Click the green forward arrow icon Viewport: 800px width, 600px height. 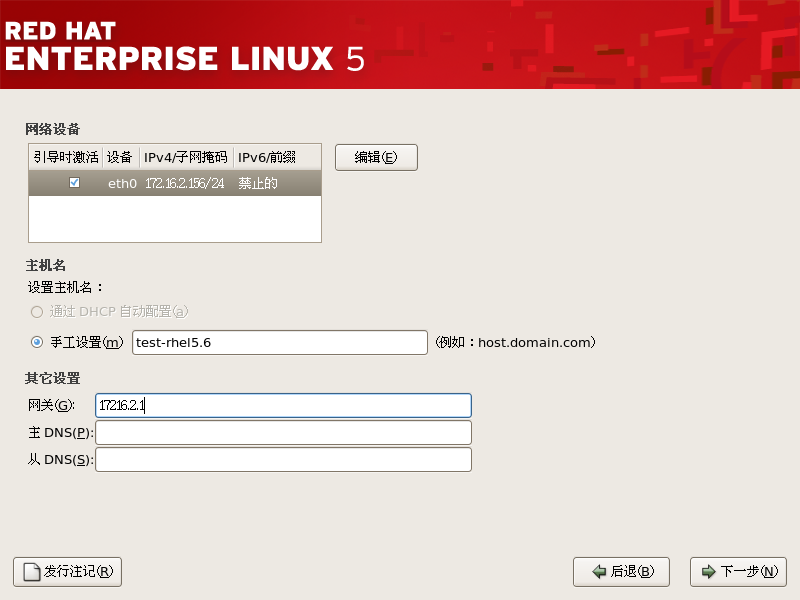pyautogui.click(x=709, y=571)
